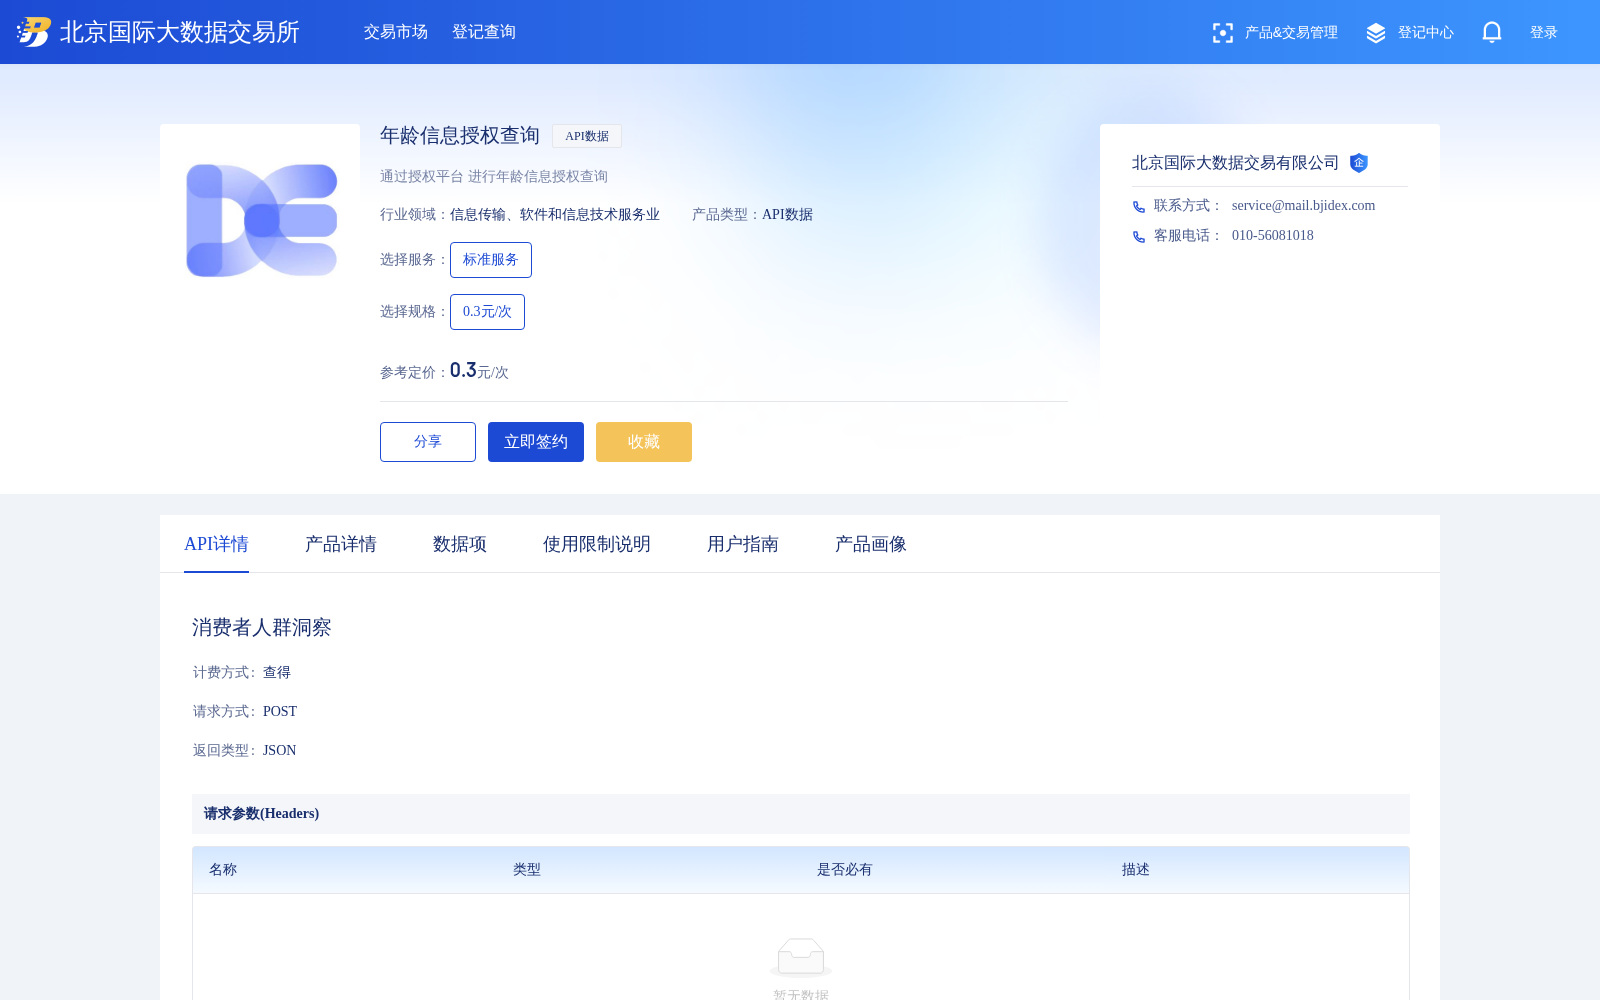Switch to the 用户指南 tab

(x=743, y=544)
